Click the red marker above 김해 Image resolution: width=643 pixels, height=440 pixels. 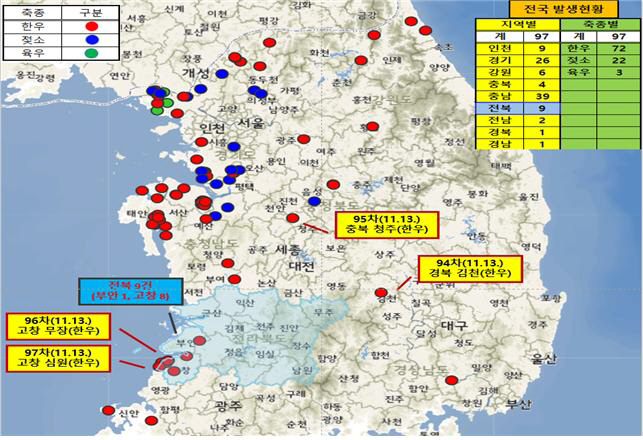pyautogui.click(x=451, y=380)
